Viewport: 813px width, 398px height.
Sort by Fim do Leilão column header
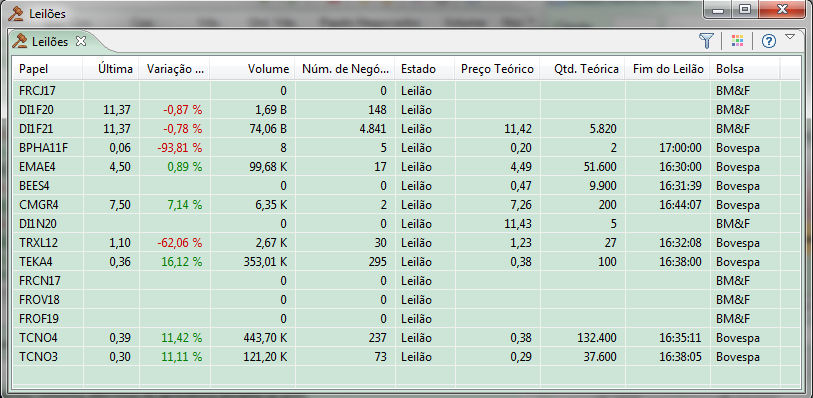tap(668, 69)
